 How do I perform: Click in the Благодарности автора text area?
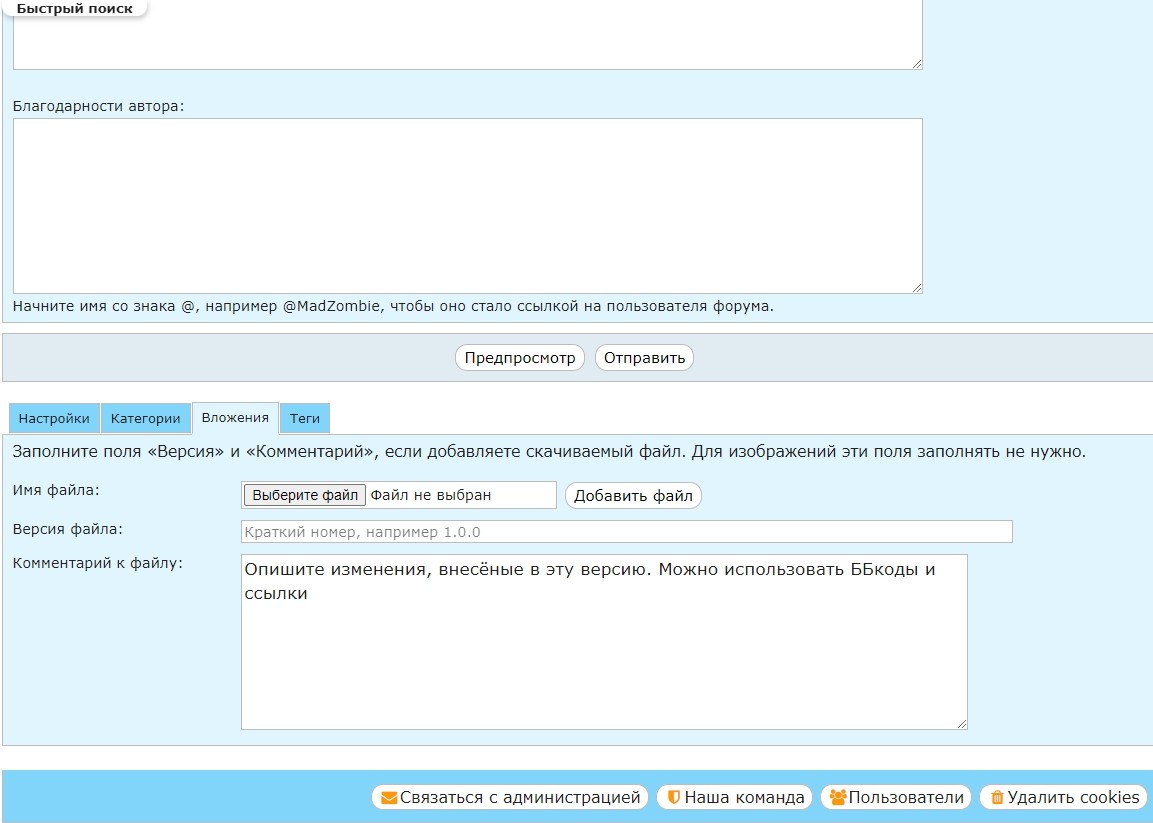[x=467, y=206]
